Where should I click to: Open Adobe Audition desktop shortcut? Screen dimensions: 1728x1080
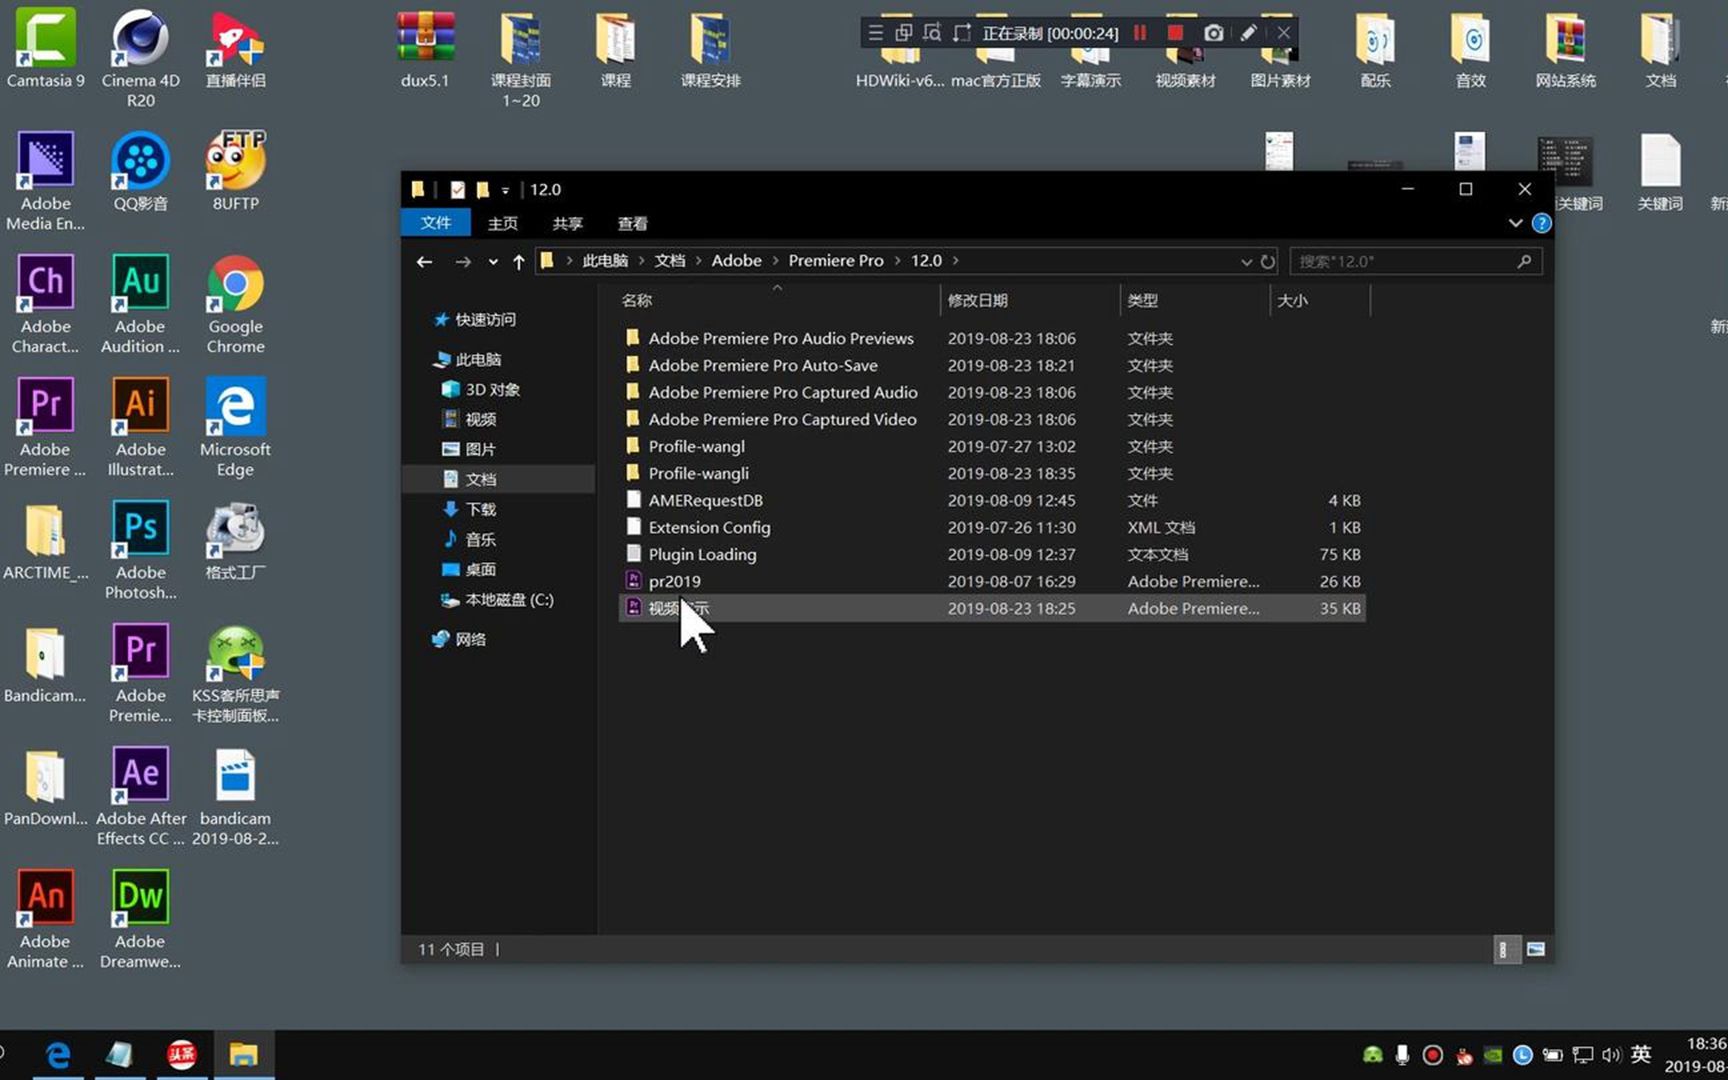(x=140, y=304)
